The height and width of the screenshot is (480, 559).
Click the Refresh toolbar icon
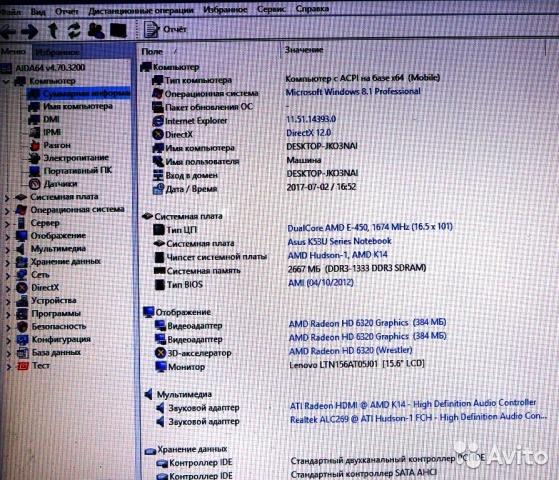coord(74,31)
